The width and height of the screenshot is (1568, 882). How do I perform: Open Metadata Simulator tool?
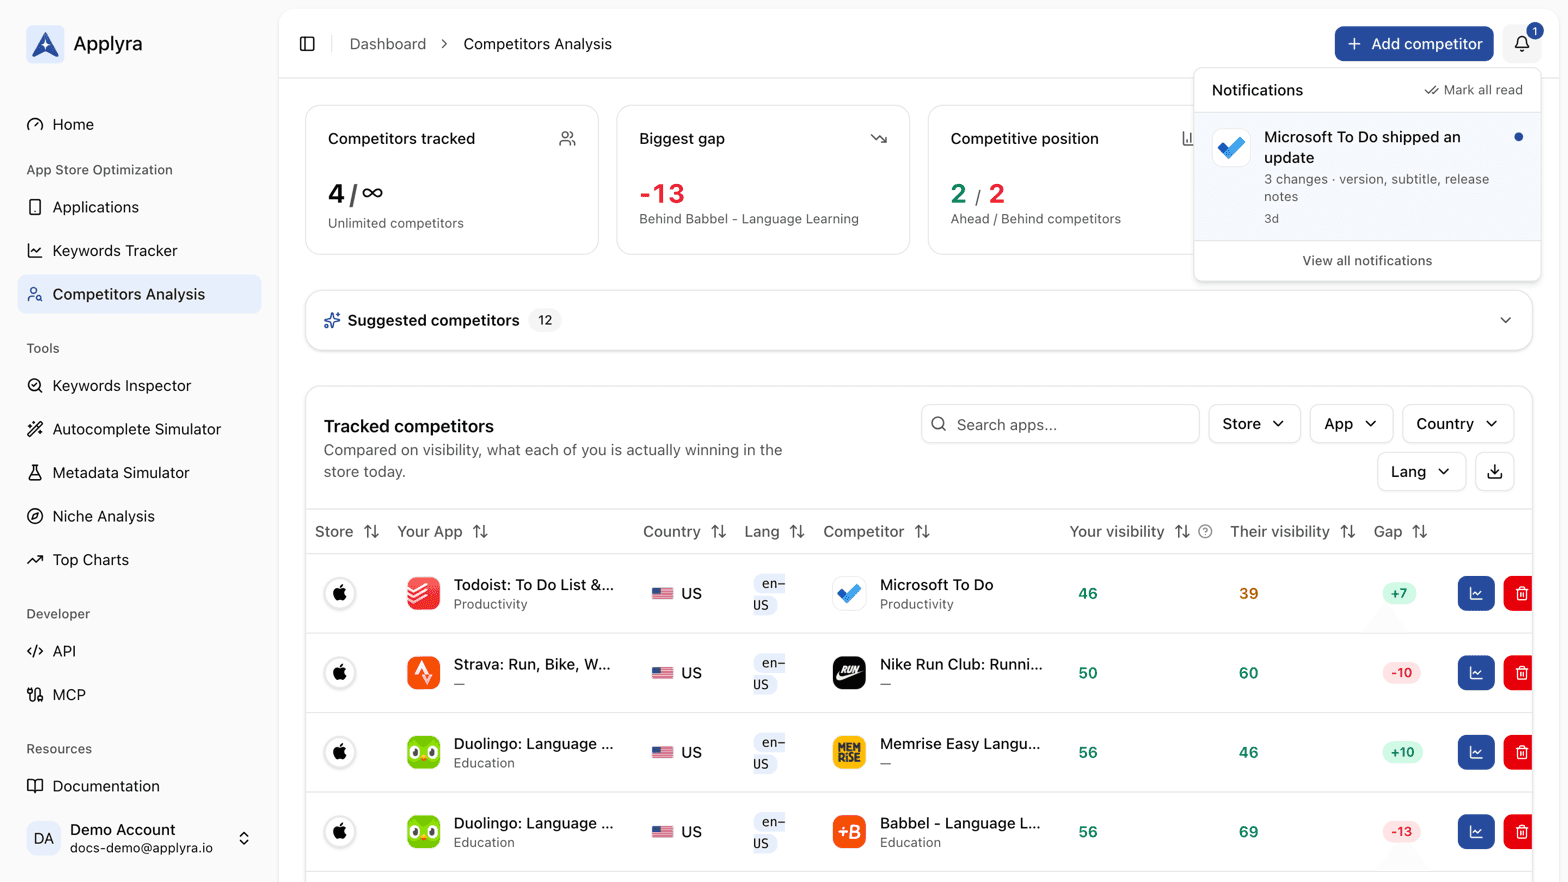point(139,473)
